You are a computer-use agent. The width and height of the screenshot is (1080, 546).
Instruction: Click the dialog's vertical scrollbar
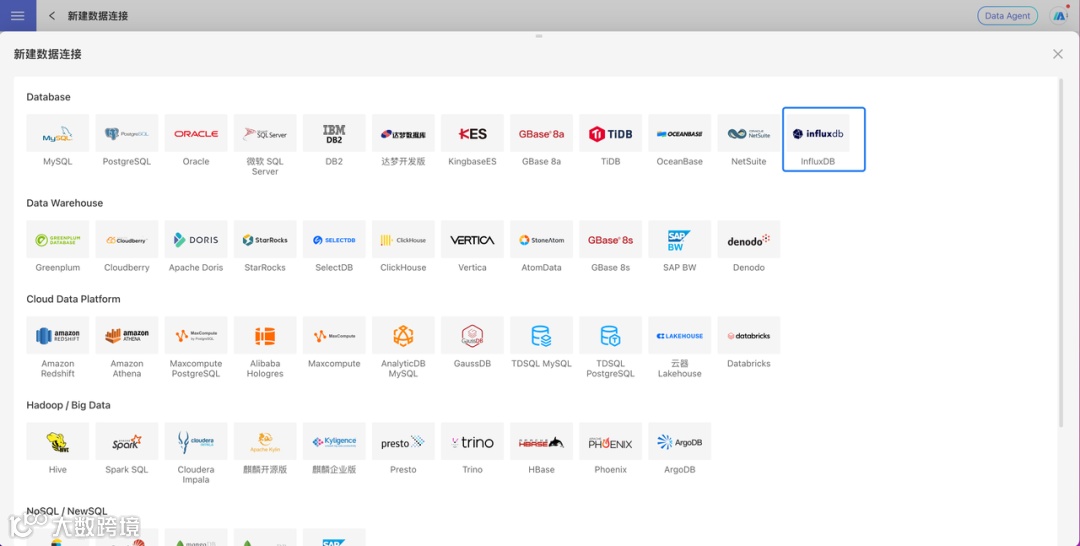tap(1061, 253)
